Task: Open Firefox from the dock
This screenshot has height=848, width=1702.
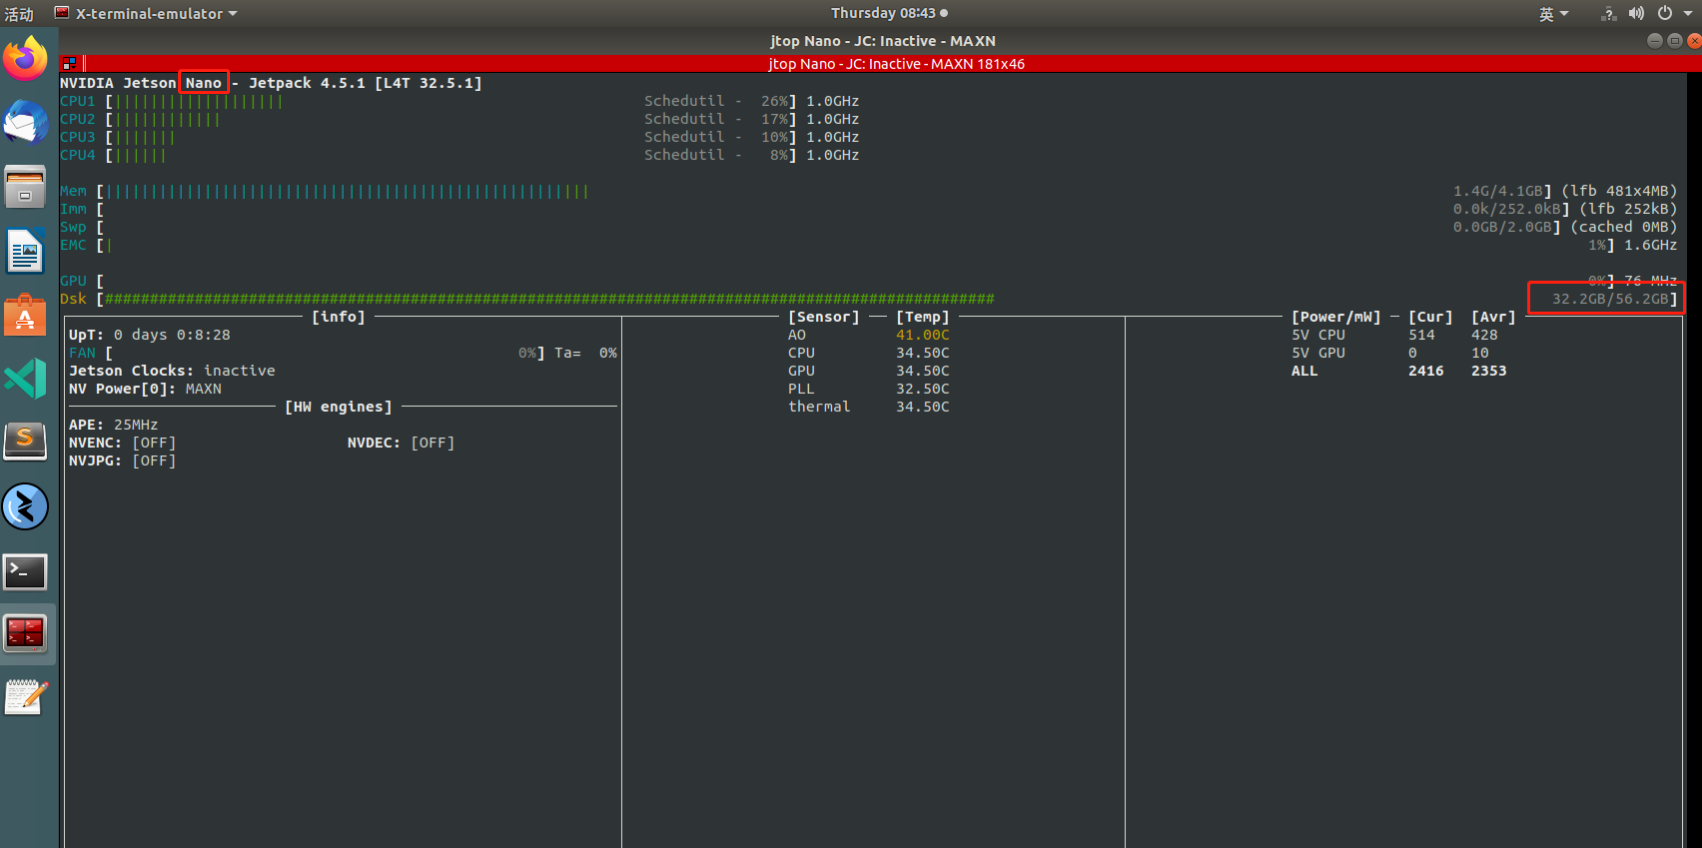Action: 25,59
